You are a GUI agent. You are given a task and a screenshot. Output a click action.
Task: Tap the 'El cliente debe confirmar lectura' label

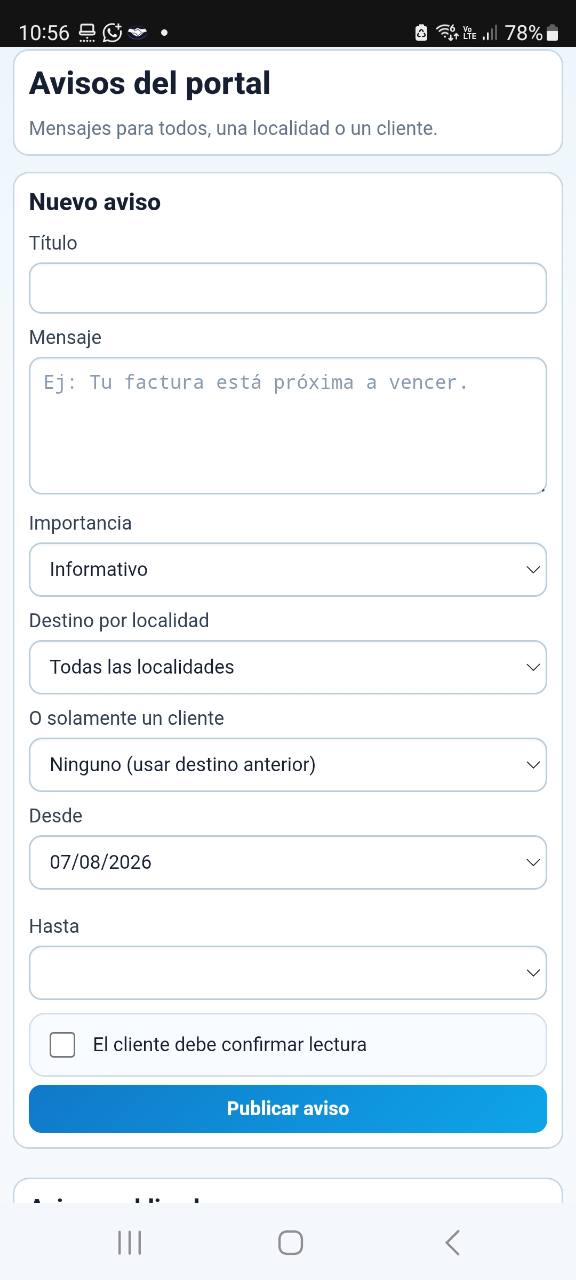[230, 1044]
